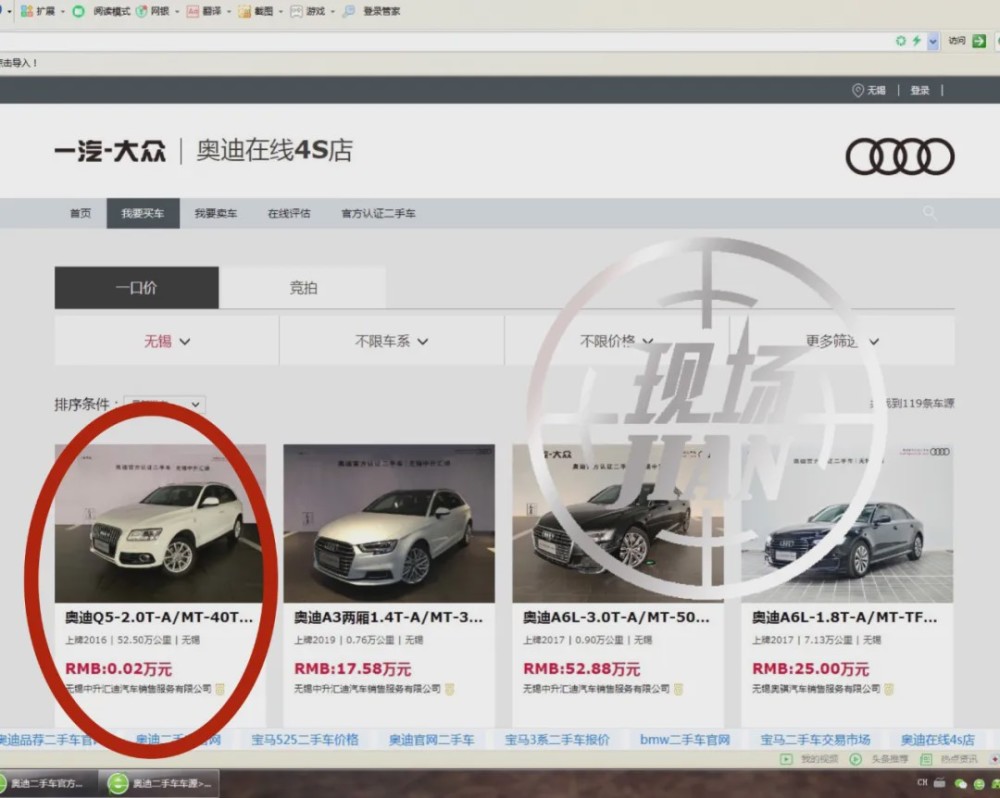Image resolution: width=1000 pixels, height=798 pixels.
Task: Expand the 不限车系 car series dropdown
Action: (392, 341)
